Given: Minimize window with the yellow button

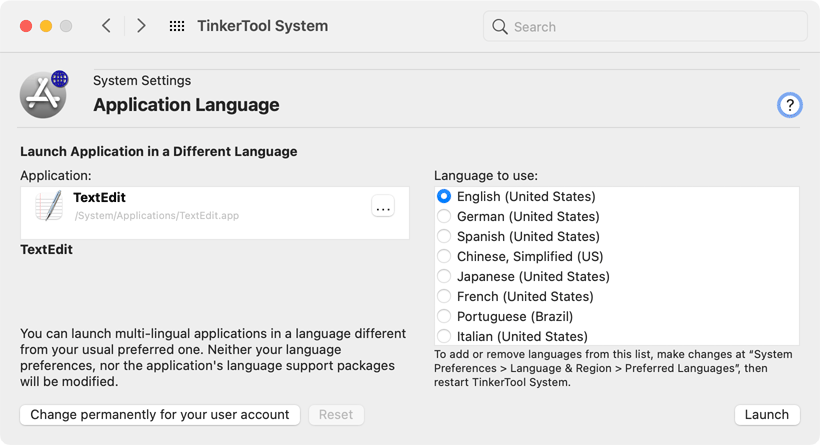Looking at the screenshot, I should pos(46,26).
